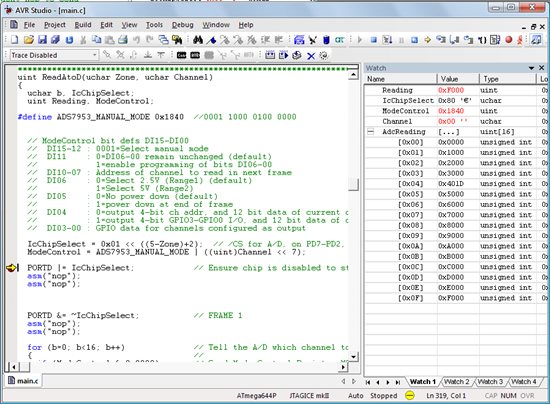Click the cascade windows icon
The width and height of the screenshot is (550, 404).
(163, 40)
